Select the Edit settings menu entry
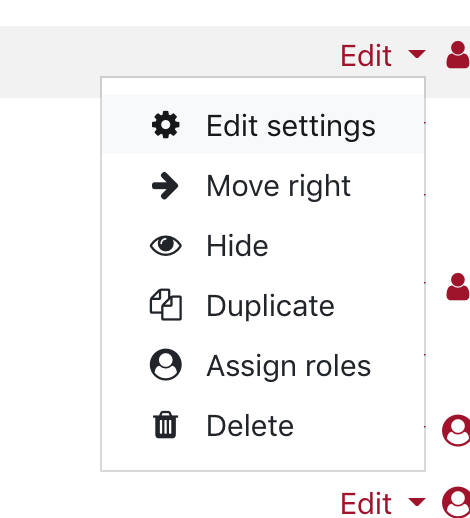The width and height of the screenshot is (470, 518). coord(263,124)
